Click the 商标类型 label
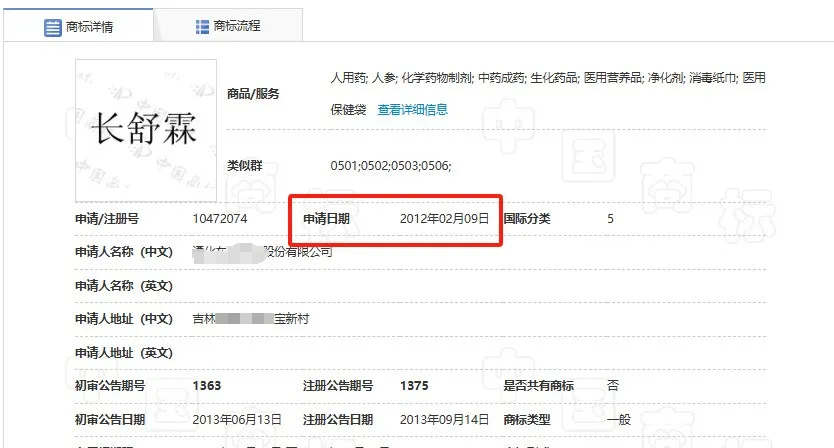This screenshot has height=448, width=834. (x=527, y=420)
